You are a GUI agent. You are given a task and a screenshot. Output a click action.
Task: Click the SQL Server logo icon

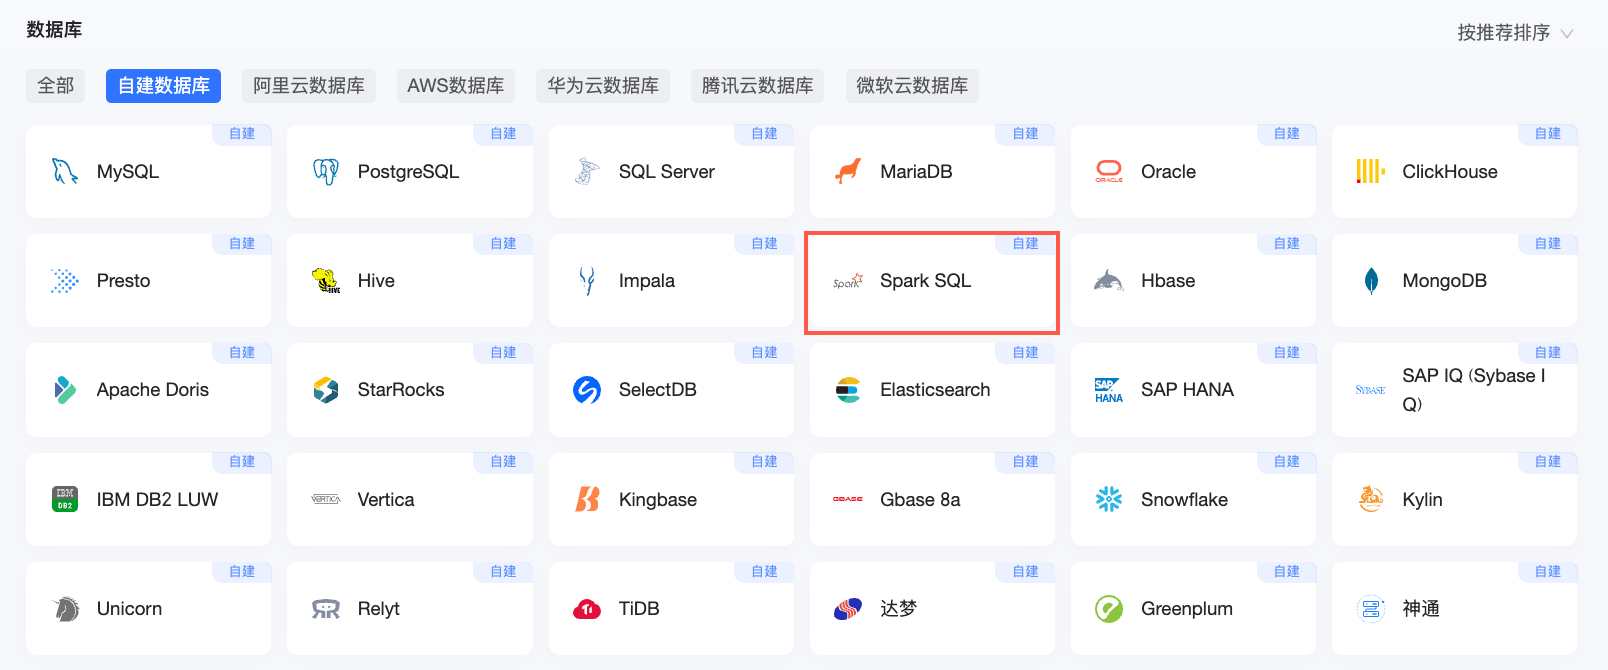pos(587,172)
